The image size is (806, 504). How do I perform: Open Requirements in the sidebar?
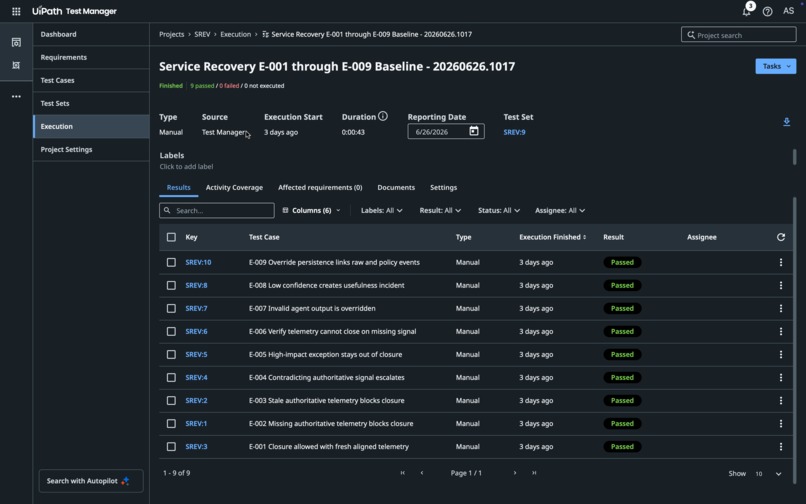point(91,57)
